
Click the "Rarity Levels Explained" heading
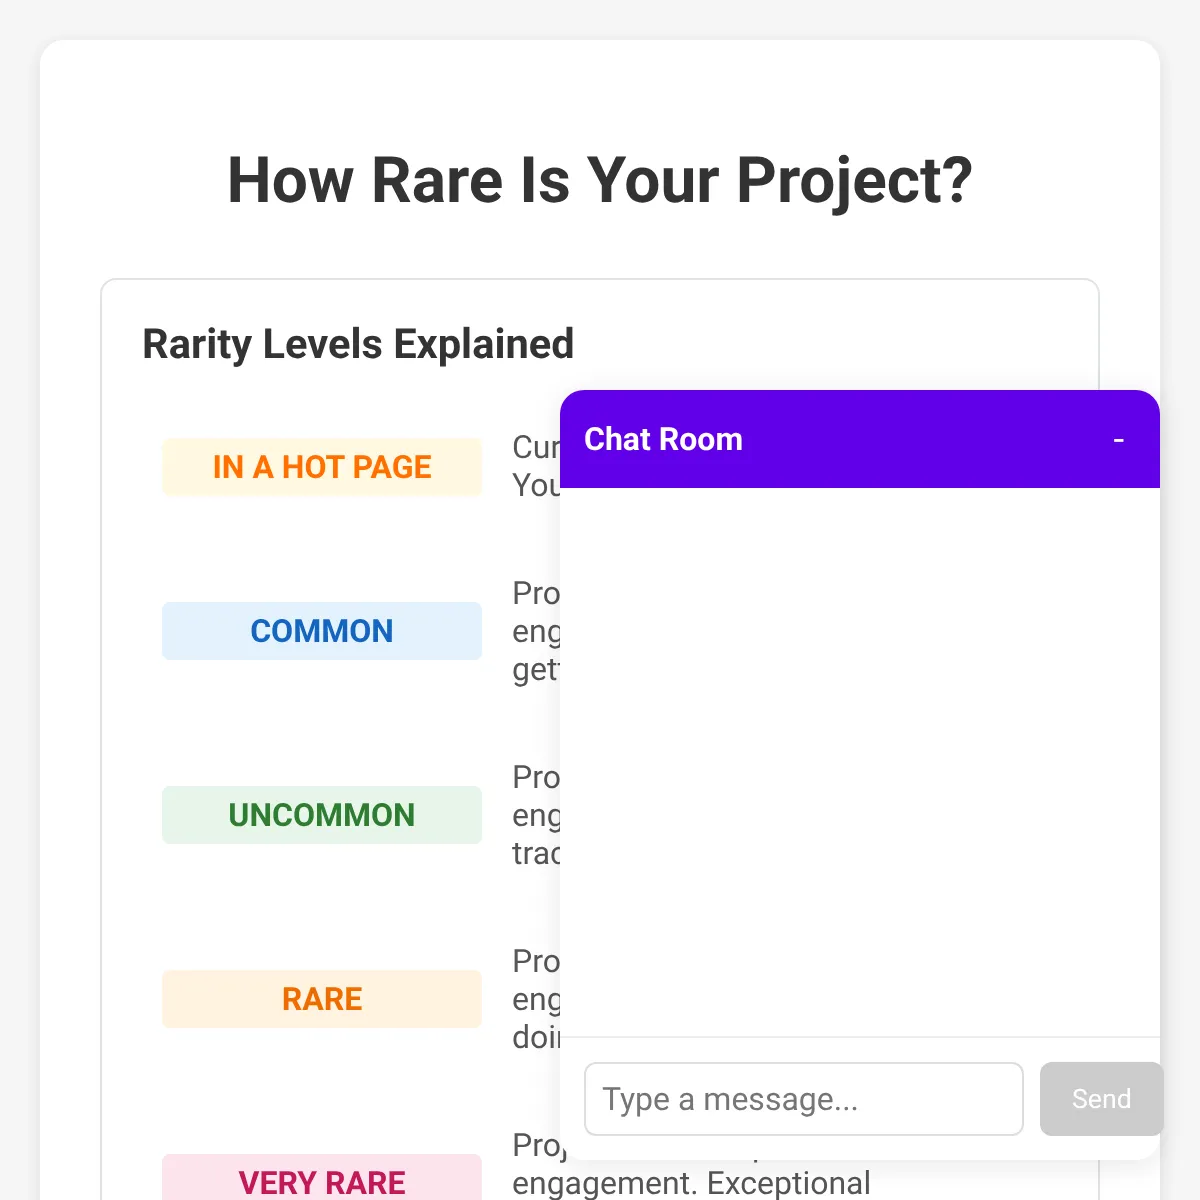tap(358, 344)
